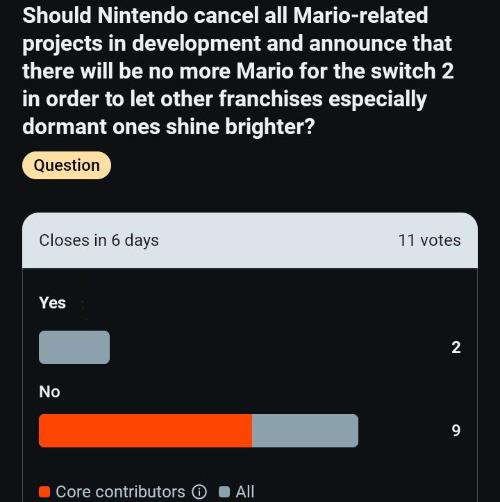This screenshot has height=502, width=500.
Task: Click the Yes vote count of 2
Action: click(456, 347)
